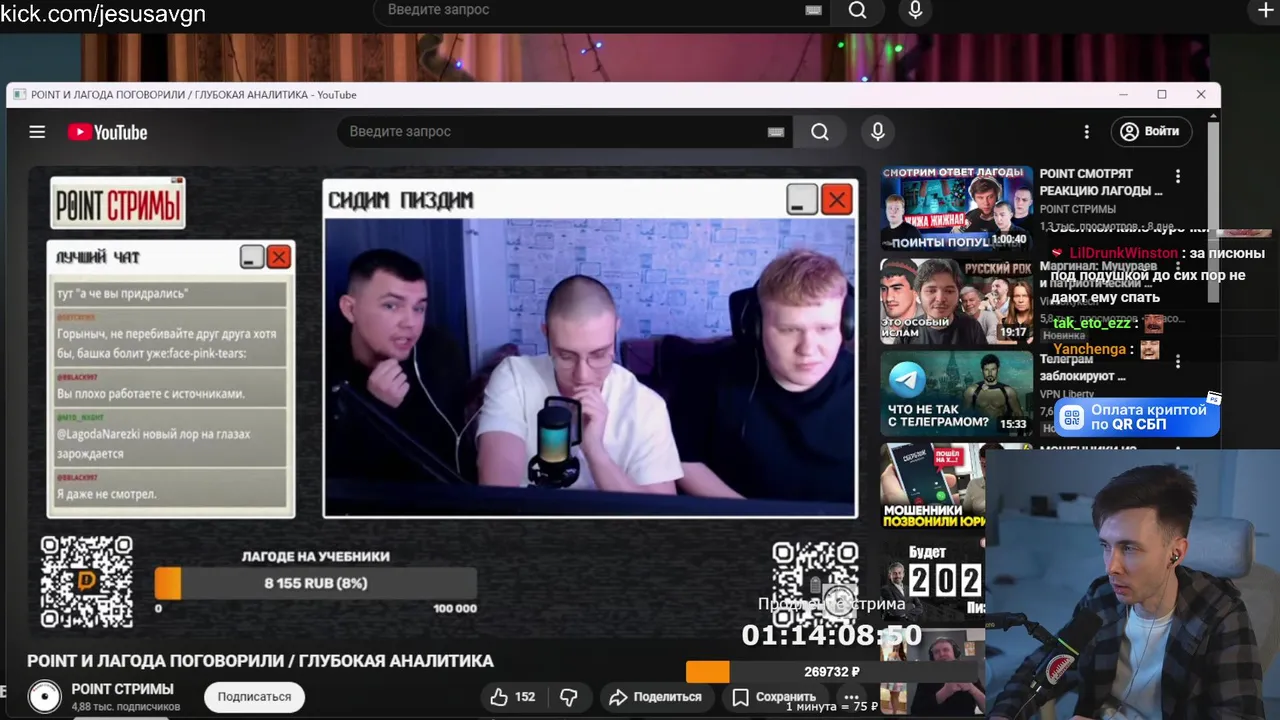Image resolution: width=1280 pixels, height=720 pixels.
Task: Click the YouTube favicon in the window title
Action: (x=19, y=95)
